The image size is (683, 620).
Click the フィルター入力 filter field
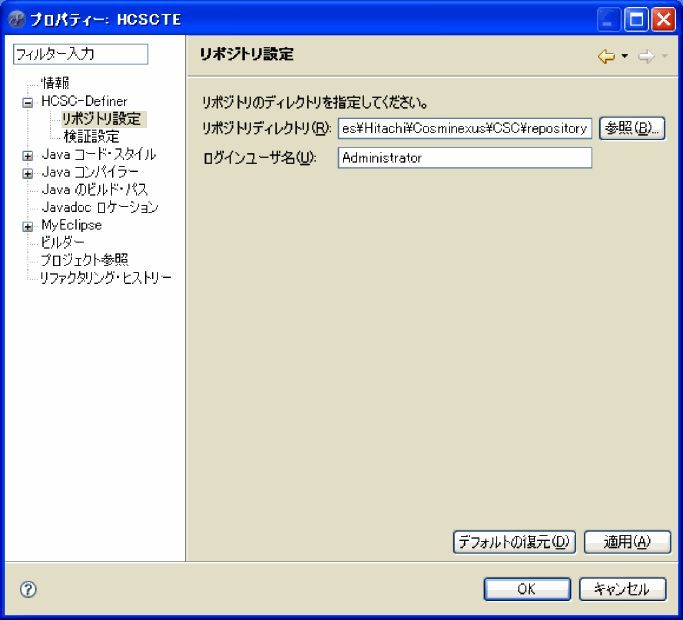[x=81, y=54]
